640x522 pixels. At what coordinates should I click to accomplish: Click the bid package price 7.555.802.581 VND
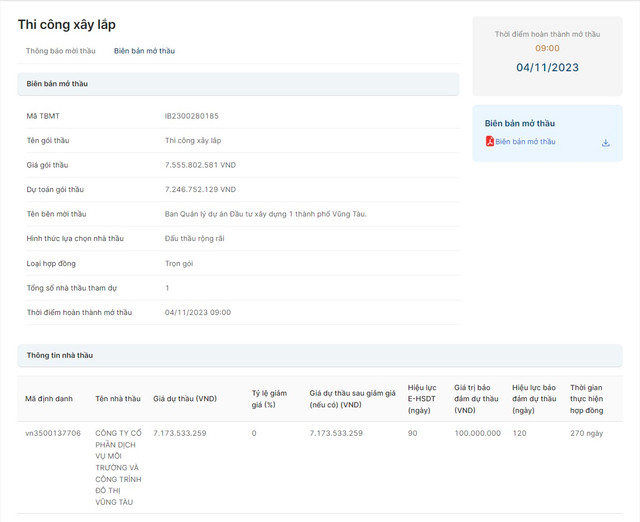coord(200,165)
